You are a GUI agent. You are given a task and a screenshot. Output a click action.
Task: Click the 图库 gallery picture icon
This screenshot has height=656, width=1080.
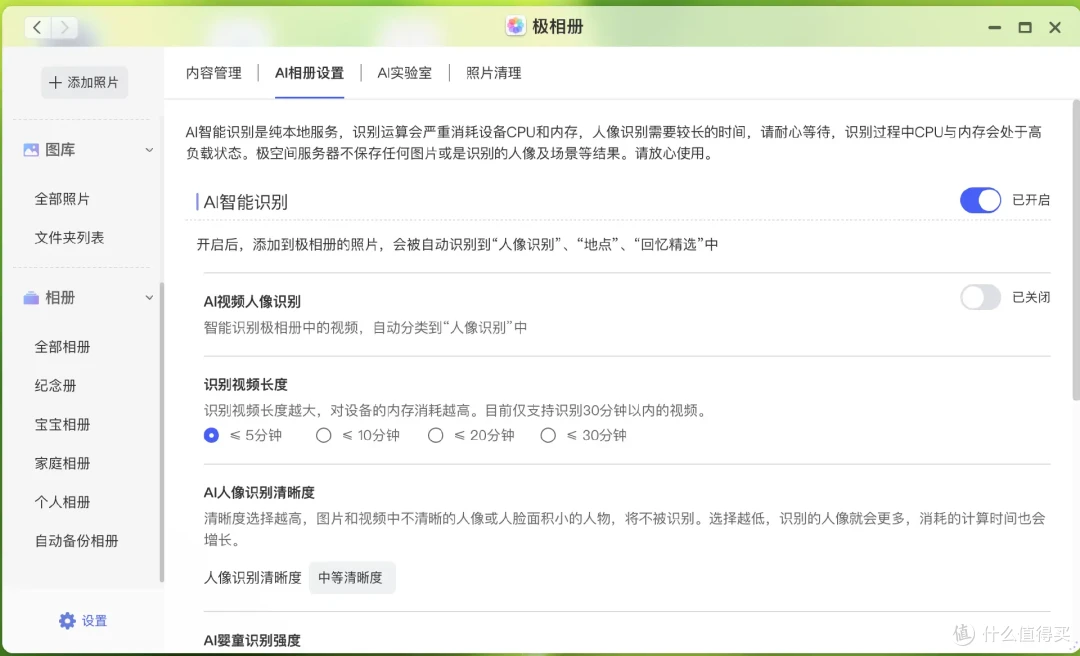[31, 150]
